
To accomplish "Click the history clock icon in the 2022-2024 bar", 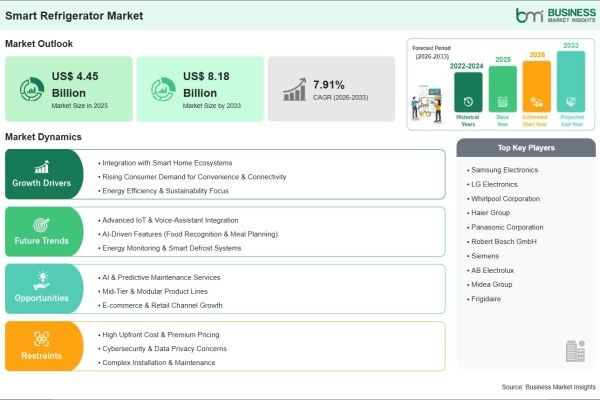I will tap(468, 102).
